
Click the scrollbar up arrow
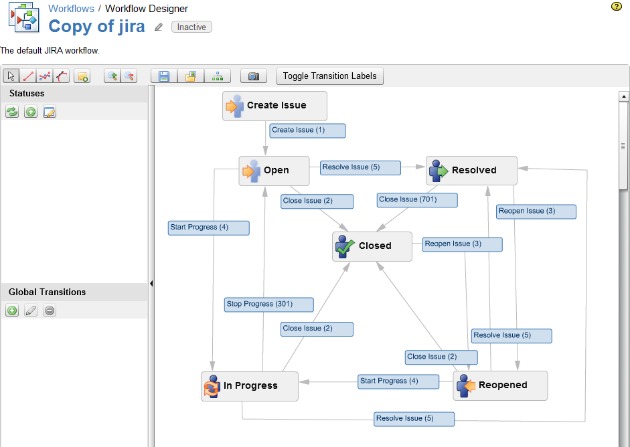(x=624, y=96)
